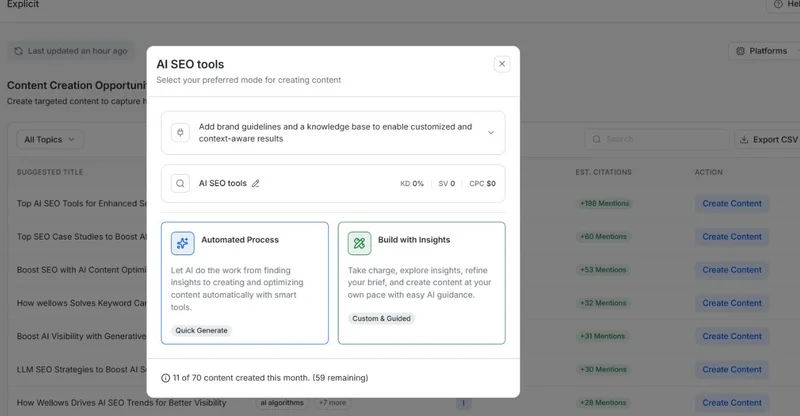This screenshot has width=800, height=416.
Task: Select the Automated Process card
Action: [244, 283]
